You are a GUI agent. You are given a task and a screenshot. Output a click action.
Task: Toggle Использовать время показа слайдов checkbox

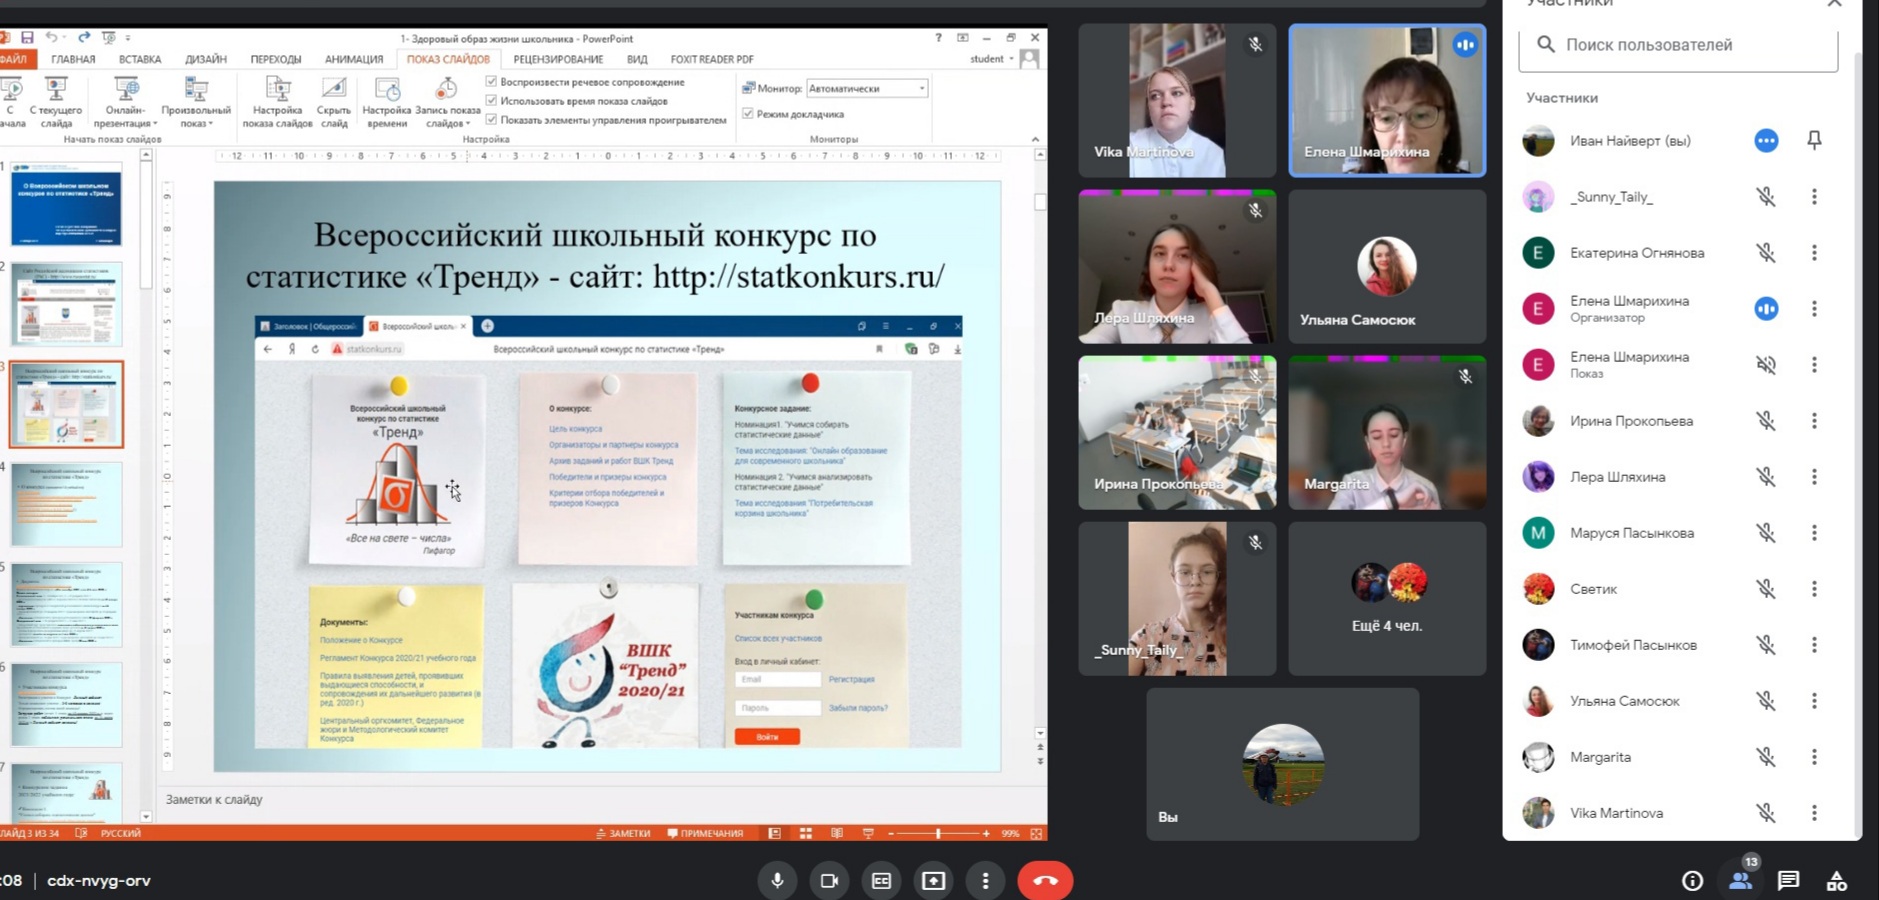tap(492, 101)
